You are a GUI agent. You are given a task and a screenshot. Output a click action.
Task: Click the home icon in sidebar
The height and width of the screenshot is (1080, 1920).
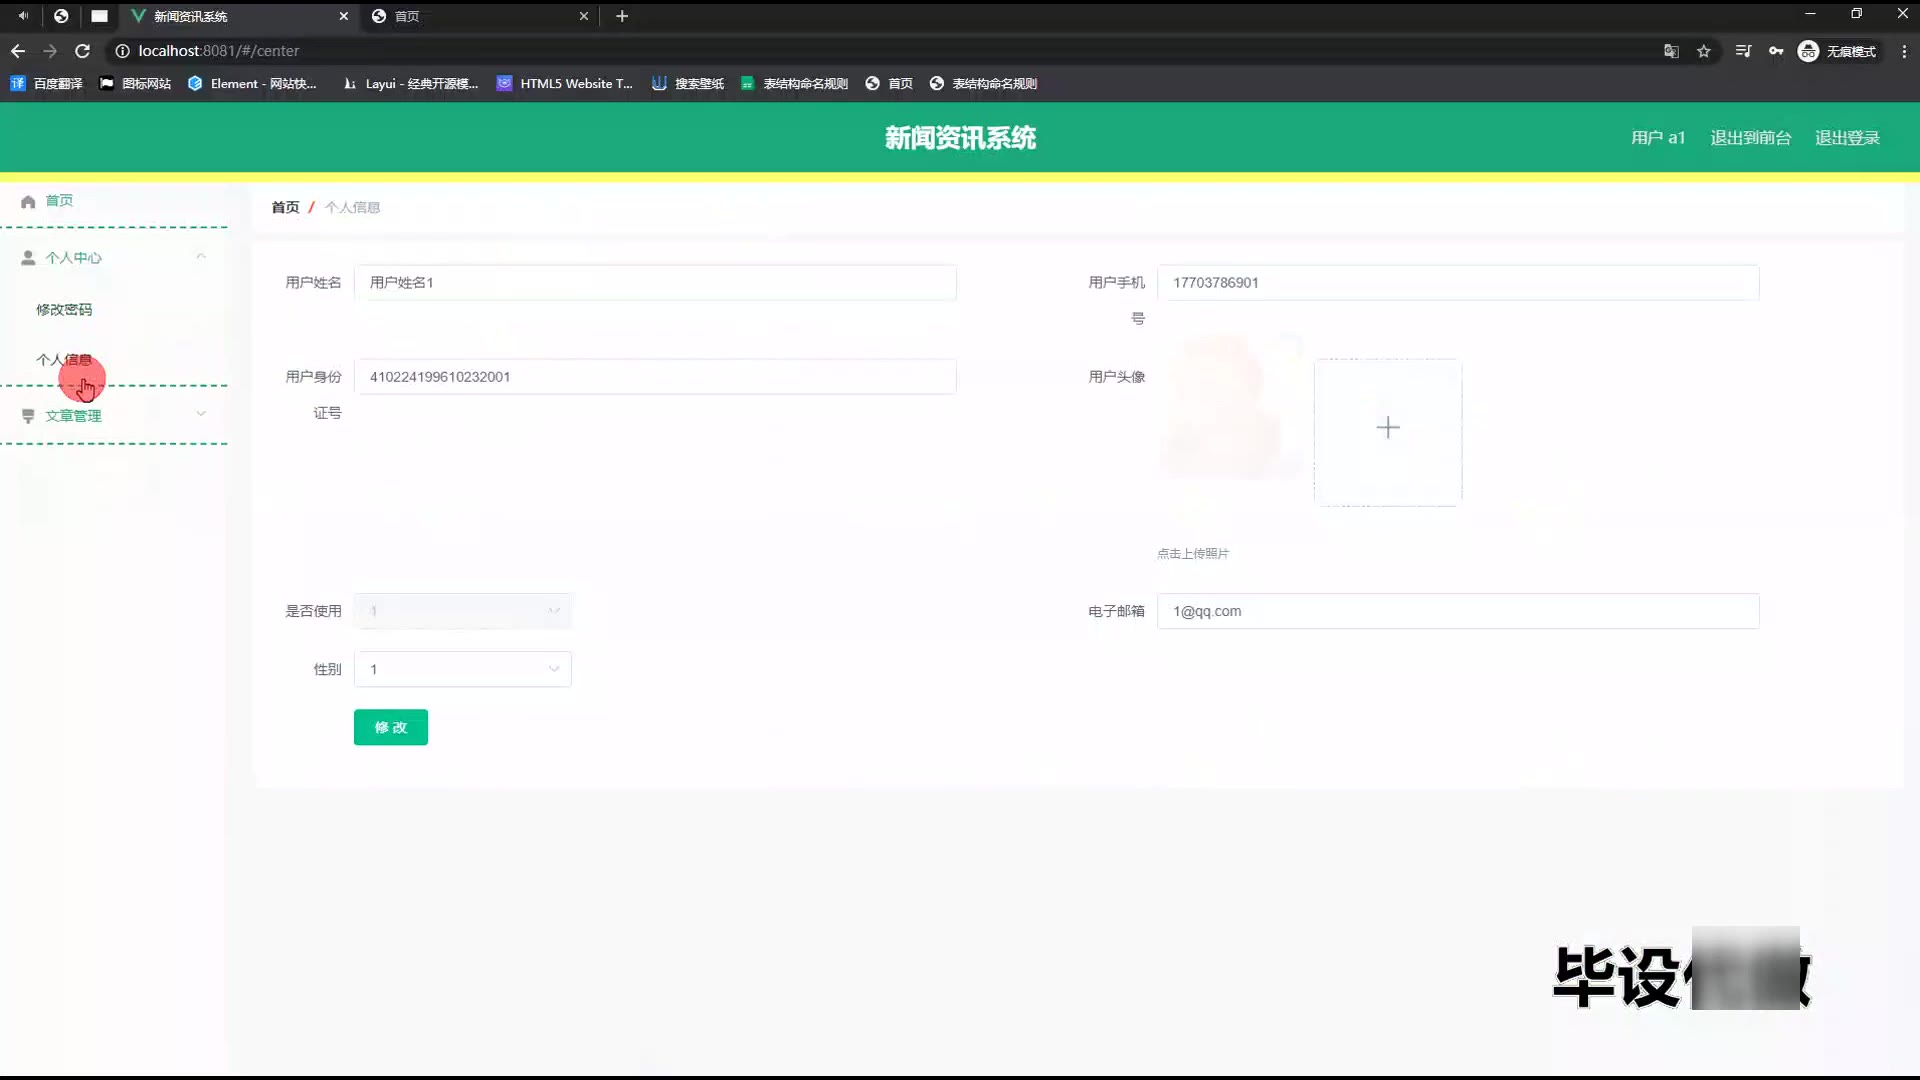(28, 201)
